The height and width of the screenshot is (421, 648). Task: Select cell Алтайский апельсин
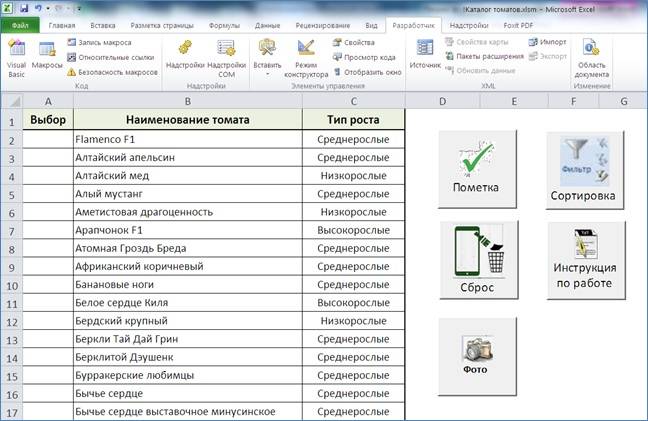point(188,157)
